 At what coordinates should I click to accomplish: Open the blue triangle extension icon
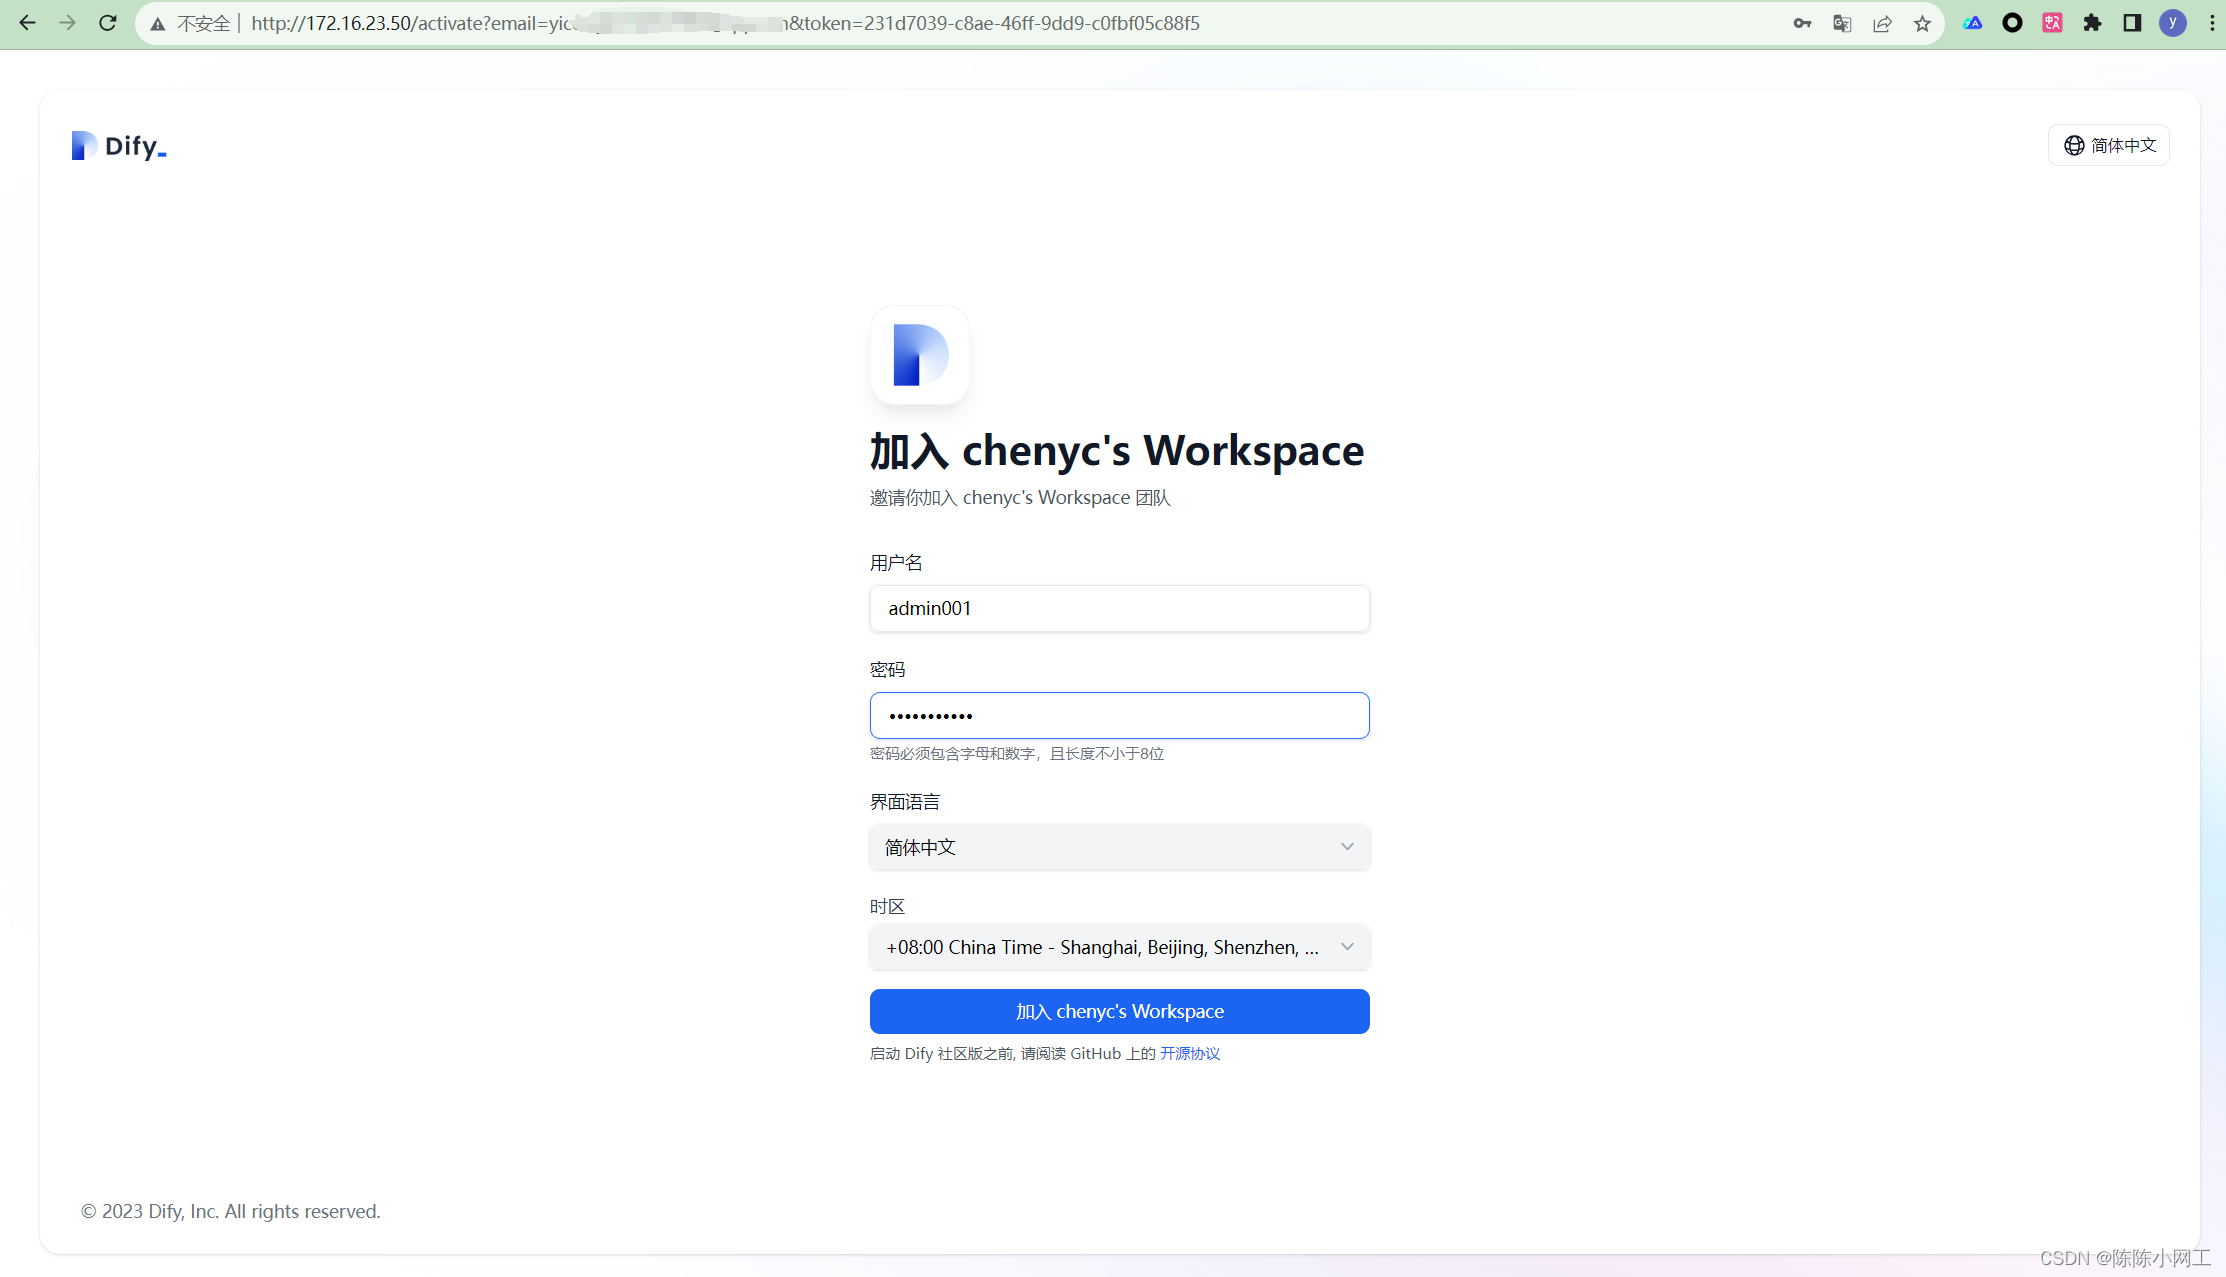[1972, 23]
